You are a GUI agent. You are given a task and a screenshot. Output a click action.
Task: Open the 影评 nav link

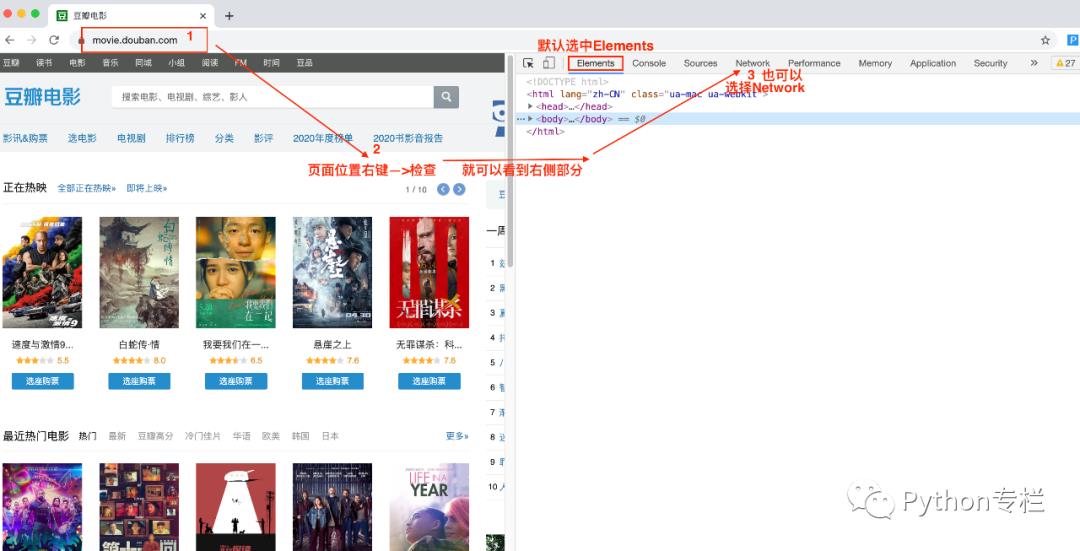(x=263, y=138)
